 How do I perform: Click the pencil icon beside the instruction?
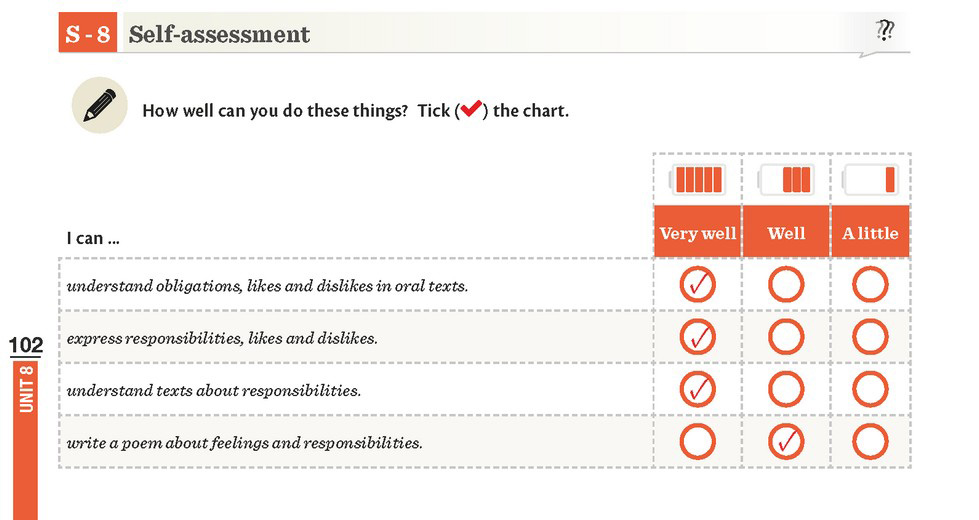tap(99, 105)
